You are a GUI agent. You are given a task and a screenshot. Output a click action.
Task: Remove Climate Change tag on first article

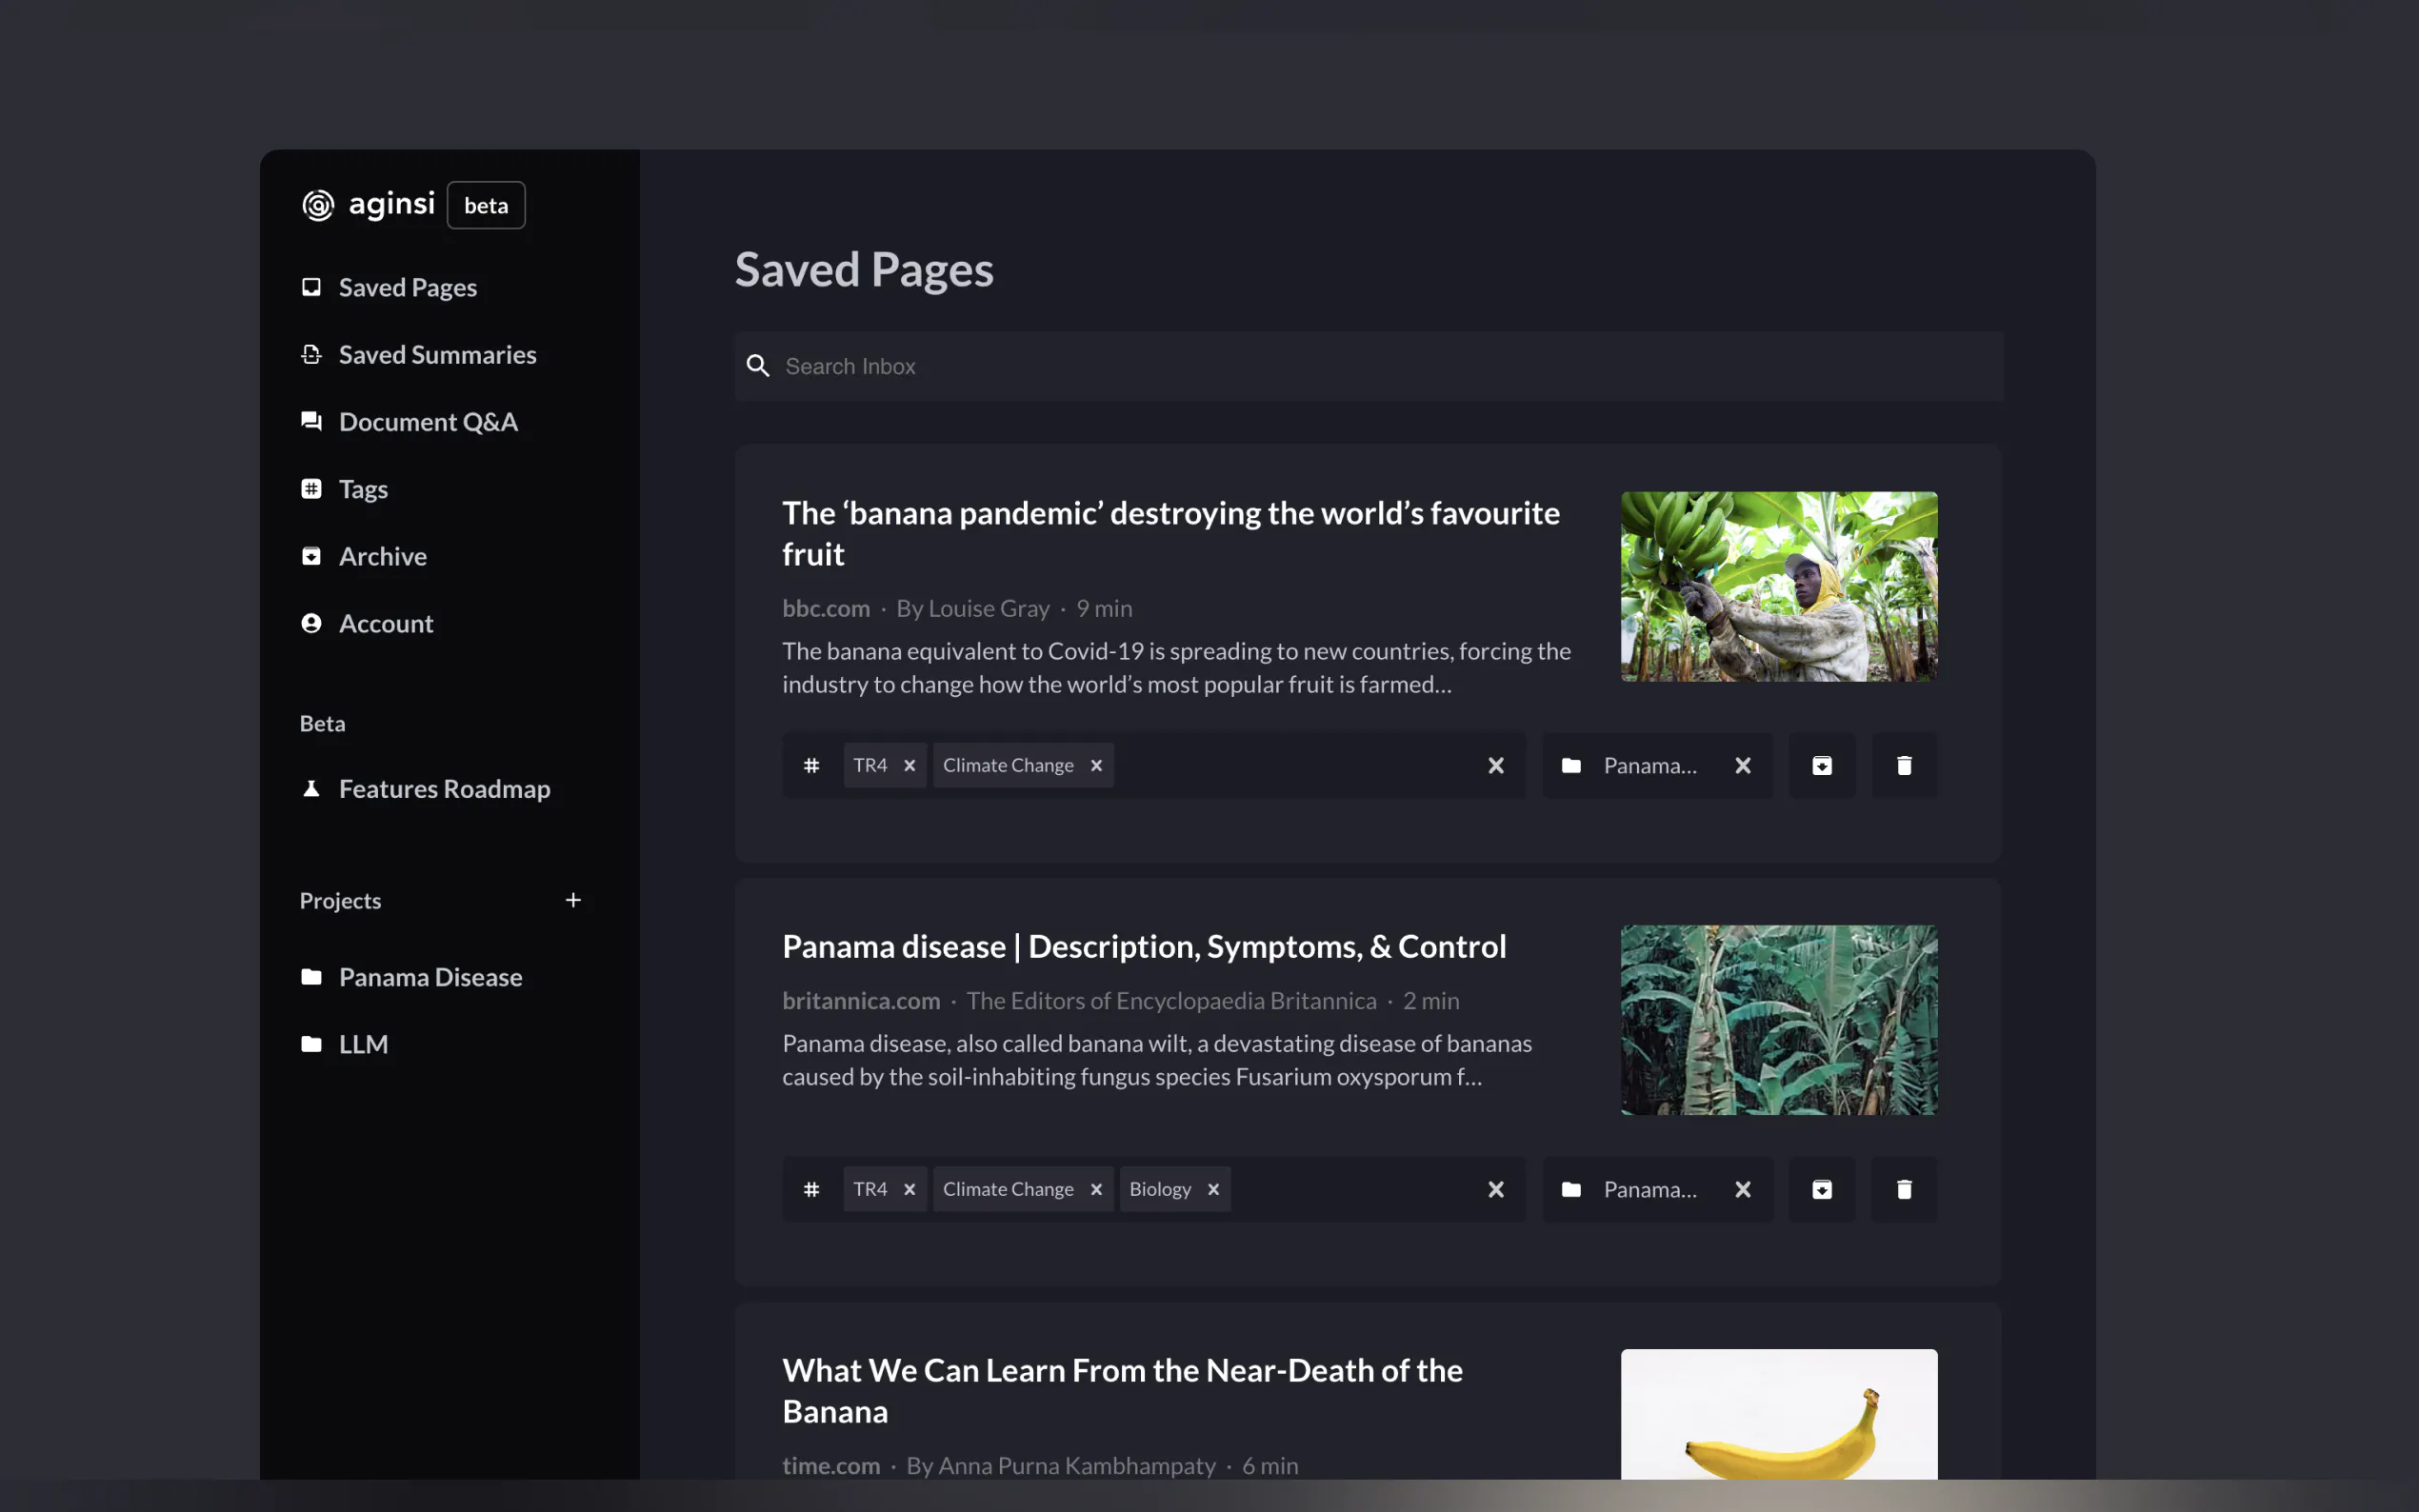tap(1096, 765)
